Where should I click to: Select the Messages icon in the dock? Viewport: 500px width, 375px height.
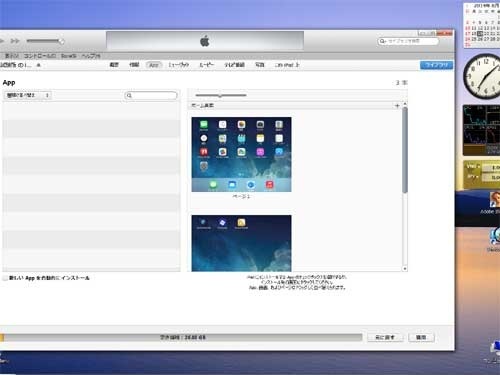pos(213,184)
